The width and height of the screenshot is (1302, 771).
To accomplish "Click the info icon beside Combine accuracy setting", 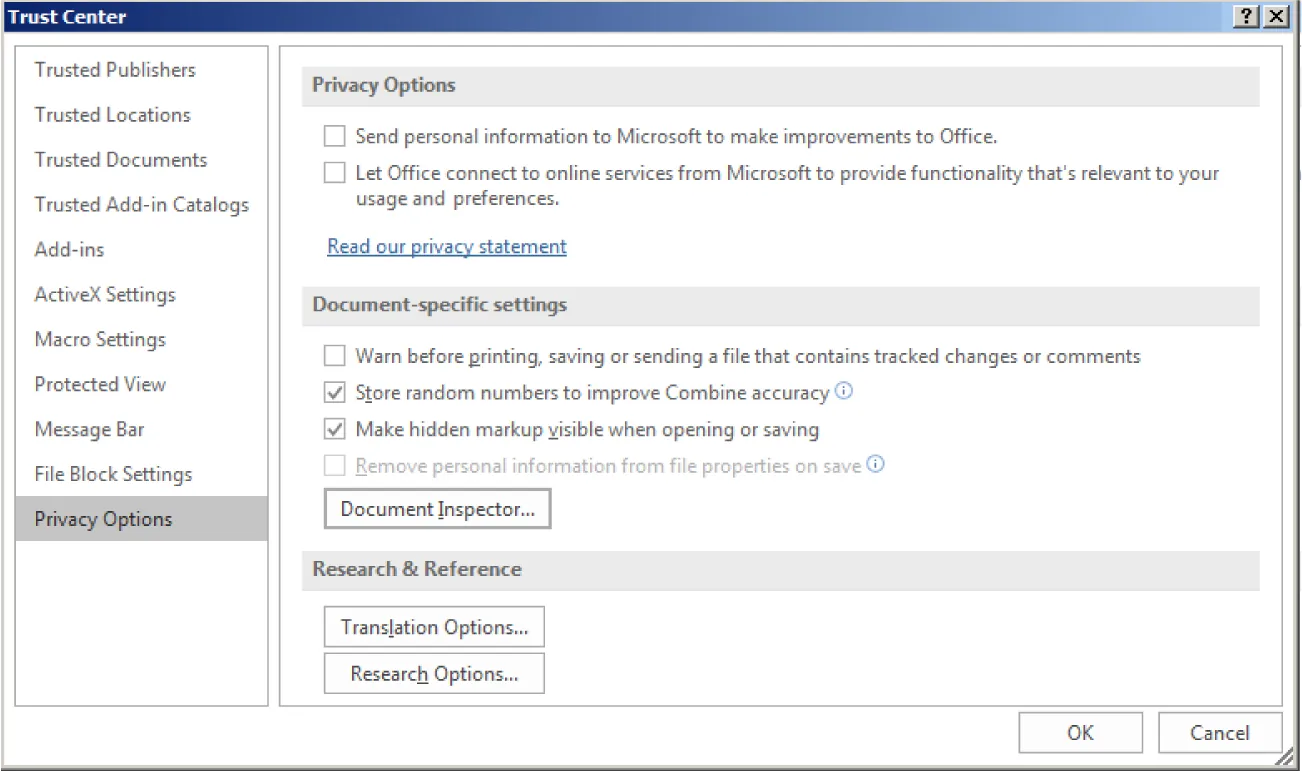I will [843, 391].
